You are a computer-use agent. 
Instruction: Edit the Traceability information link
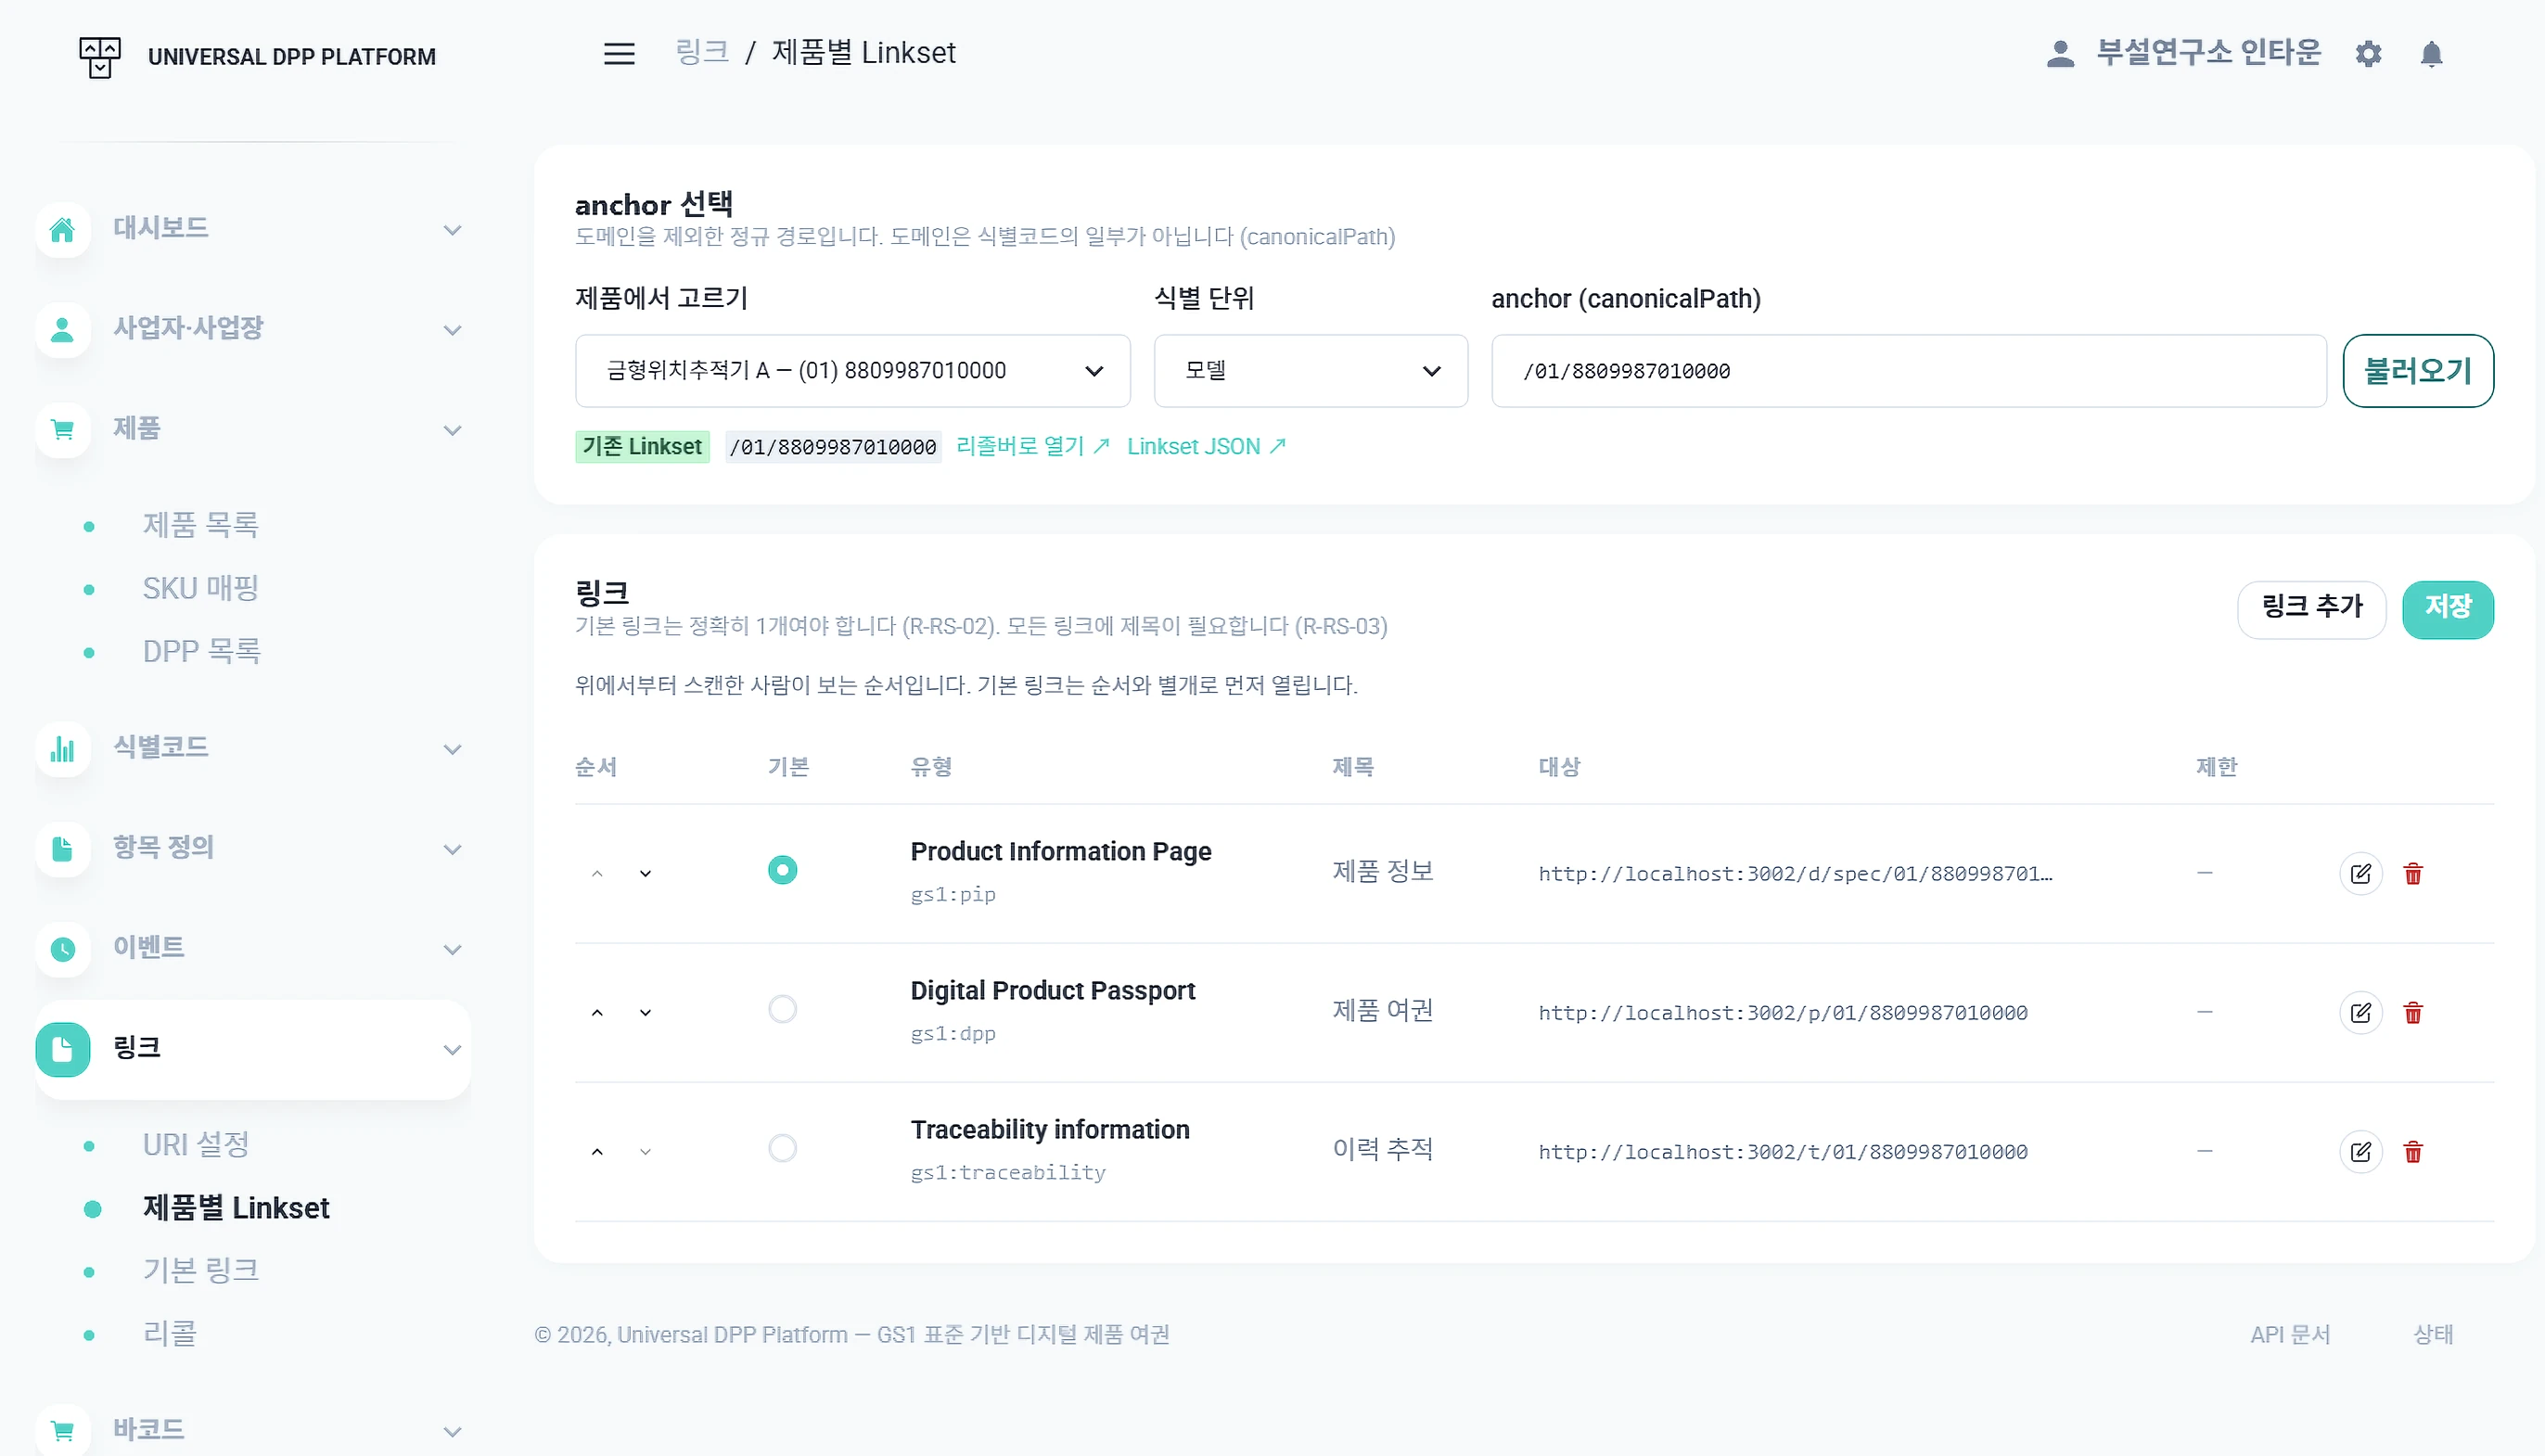(2360, 1152)
